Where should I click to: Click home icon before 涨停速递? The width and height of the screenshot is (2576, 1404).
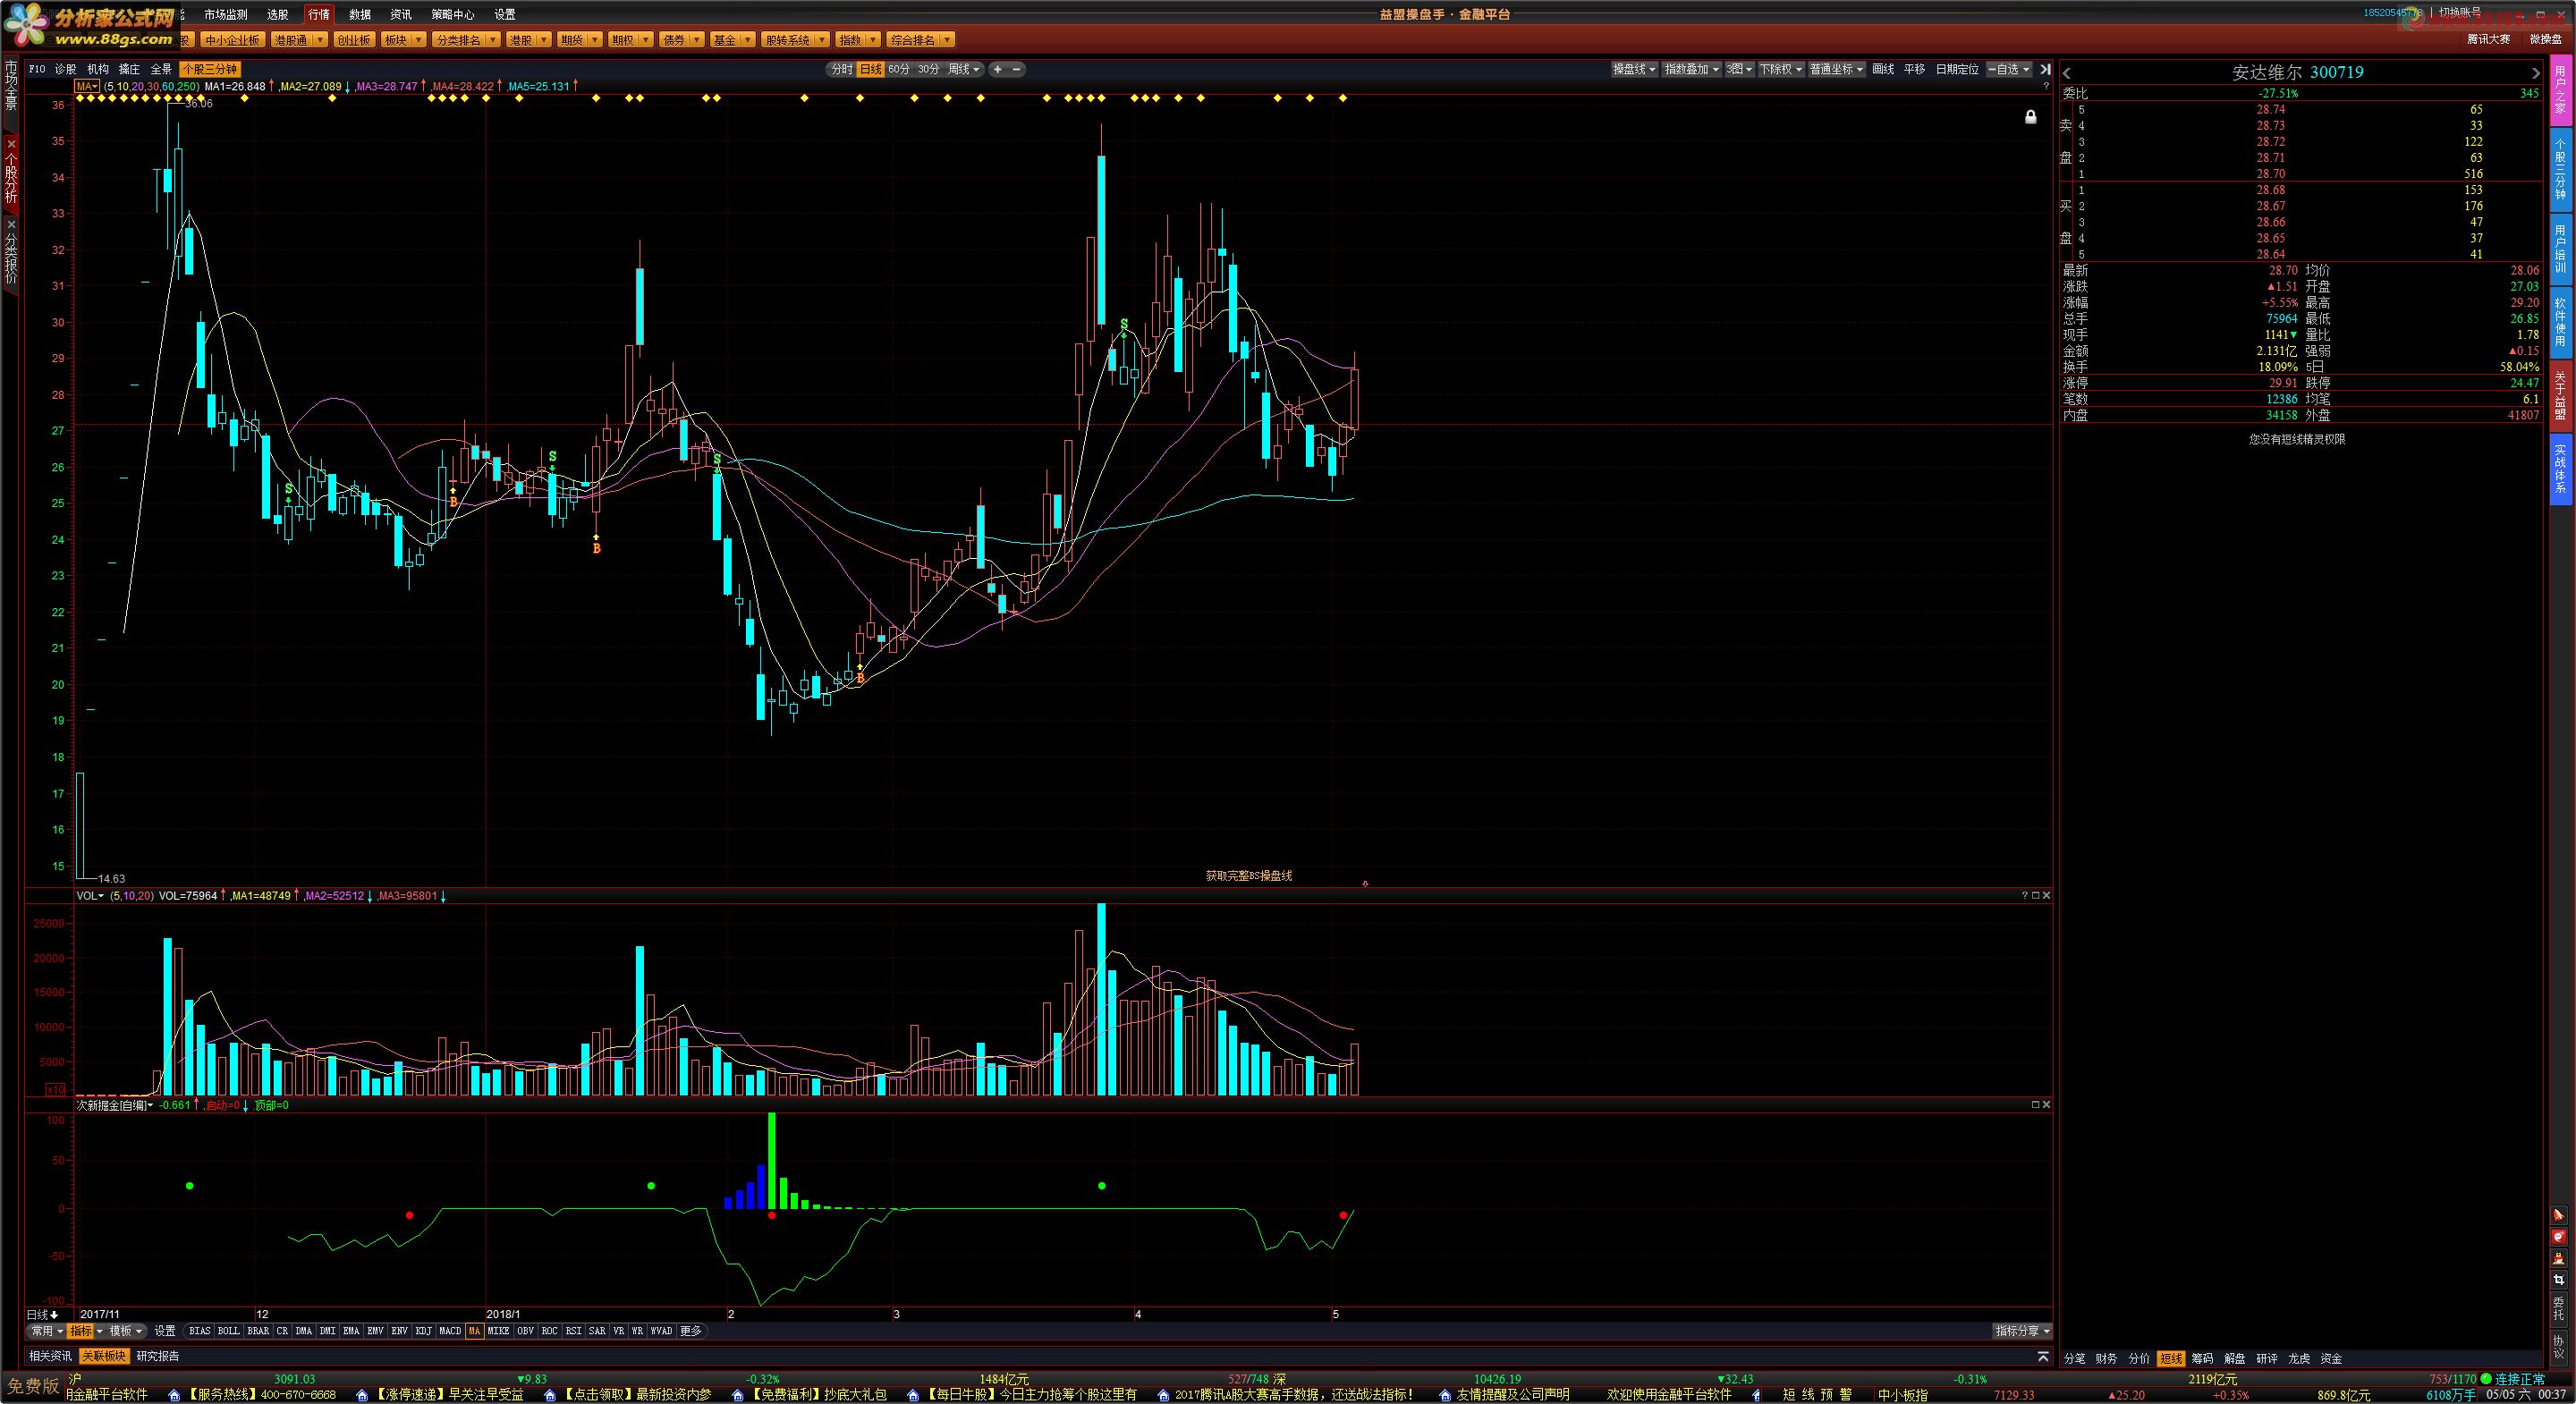click(363, 1395)
